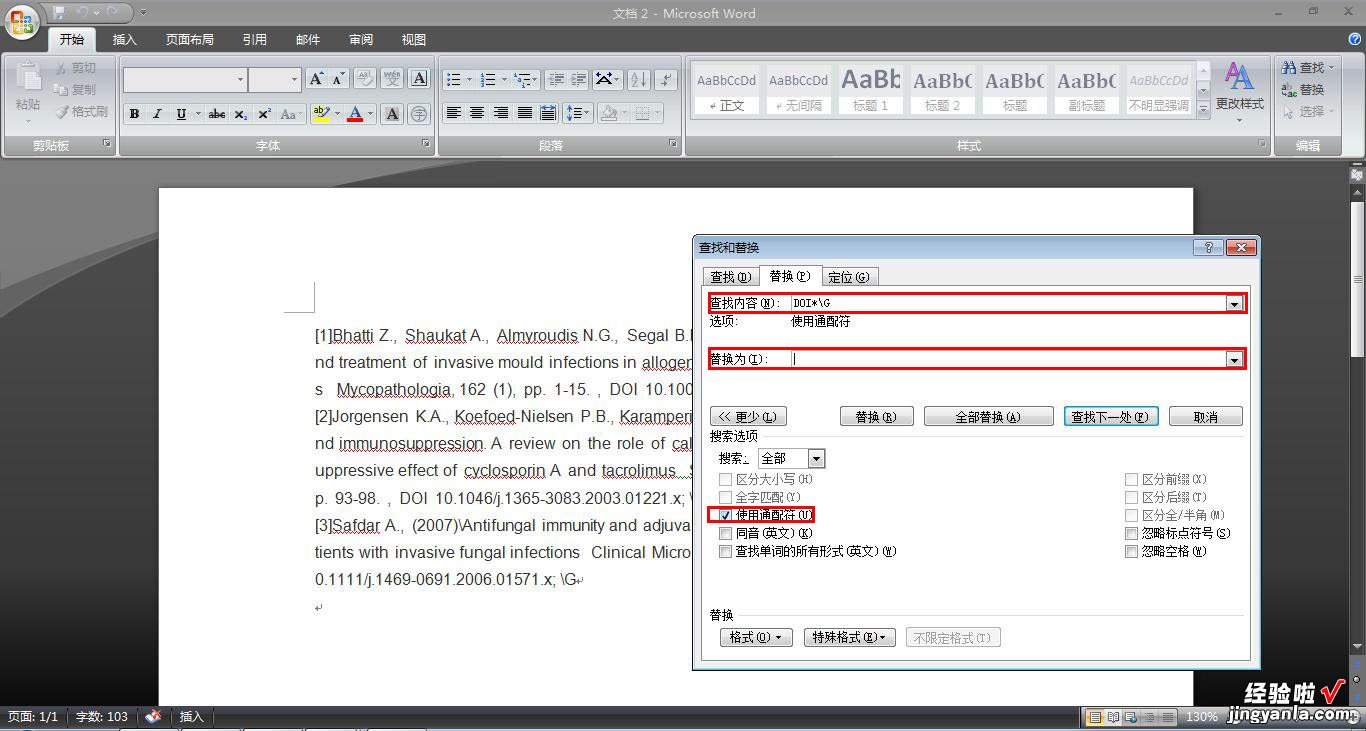
Task: Check the 区分后缀 checkbox
Action: tap(1132, 497)
